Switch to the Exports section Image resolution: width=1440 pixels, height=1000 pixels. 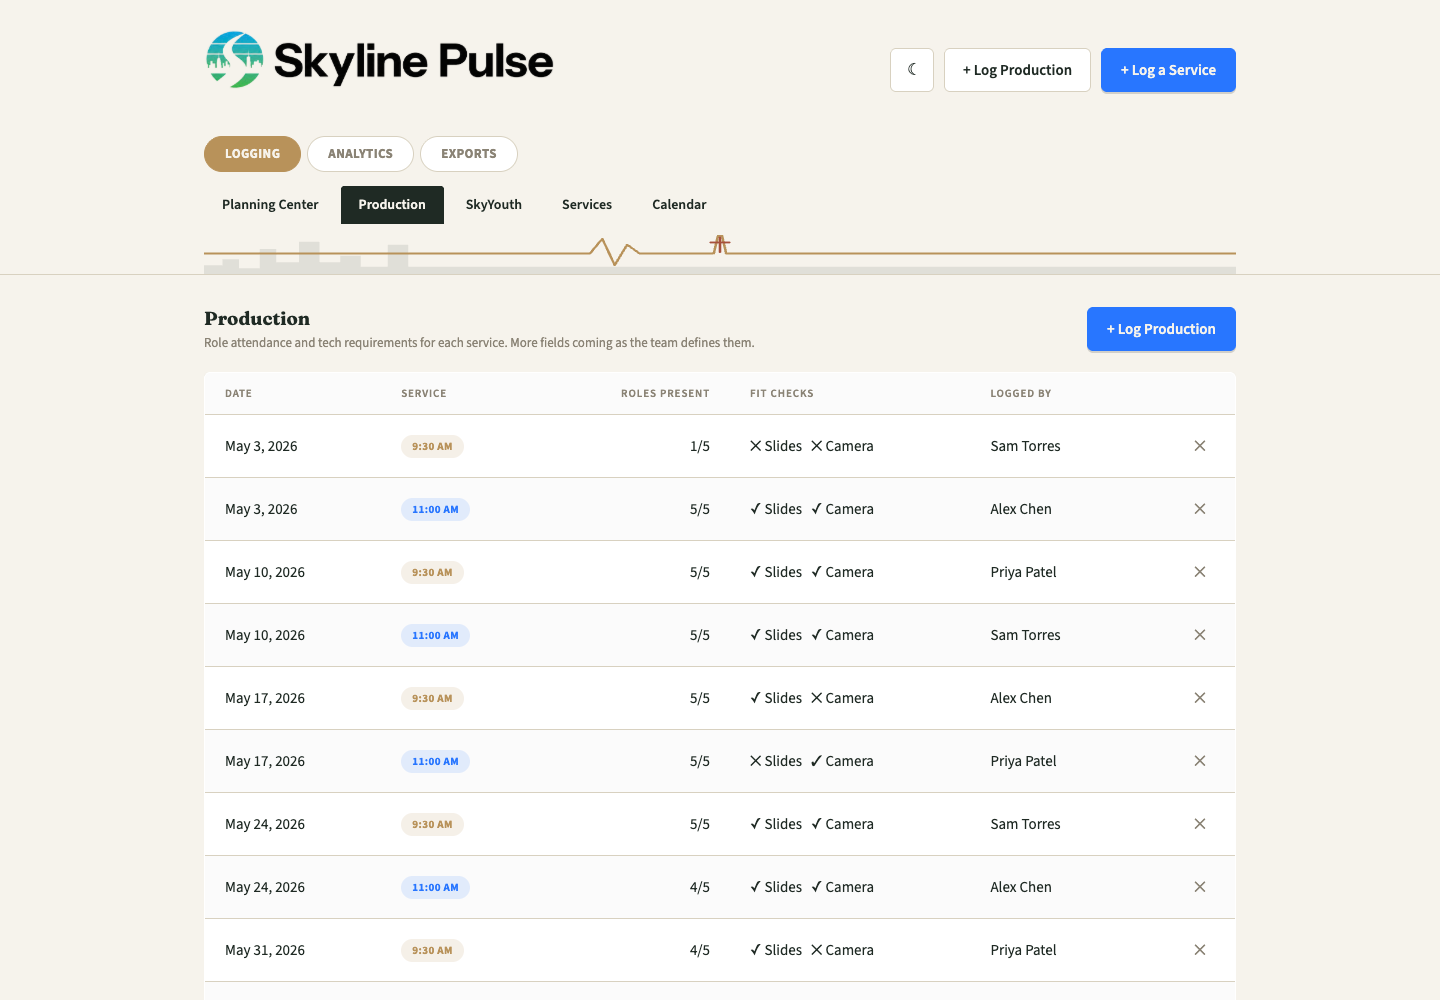point(469,154)
